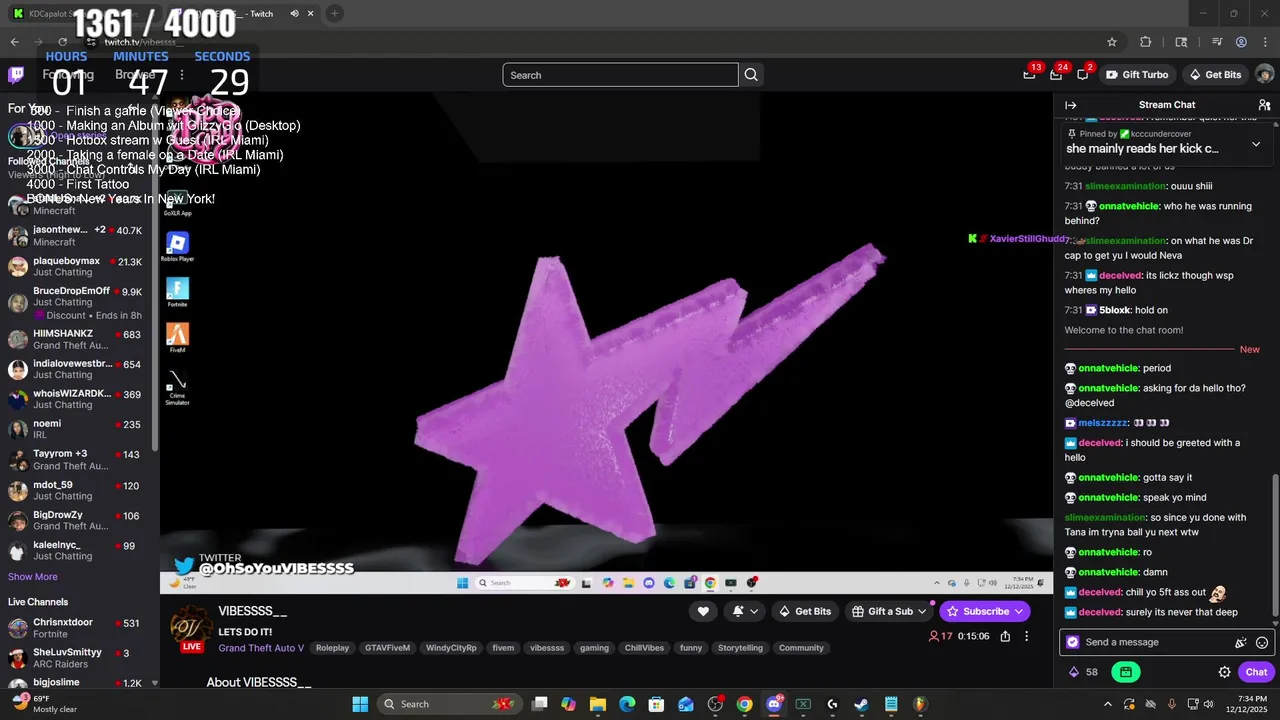
Task: Open the Chrome profile icon
Action: coord(1241,42)
